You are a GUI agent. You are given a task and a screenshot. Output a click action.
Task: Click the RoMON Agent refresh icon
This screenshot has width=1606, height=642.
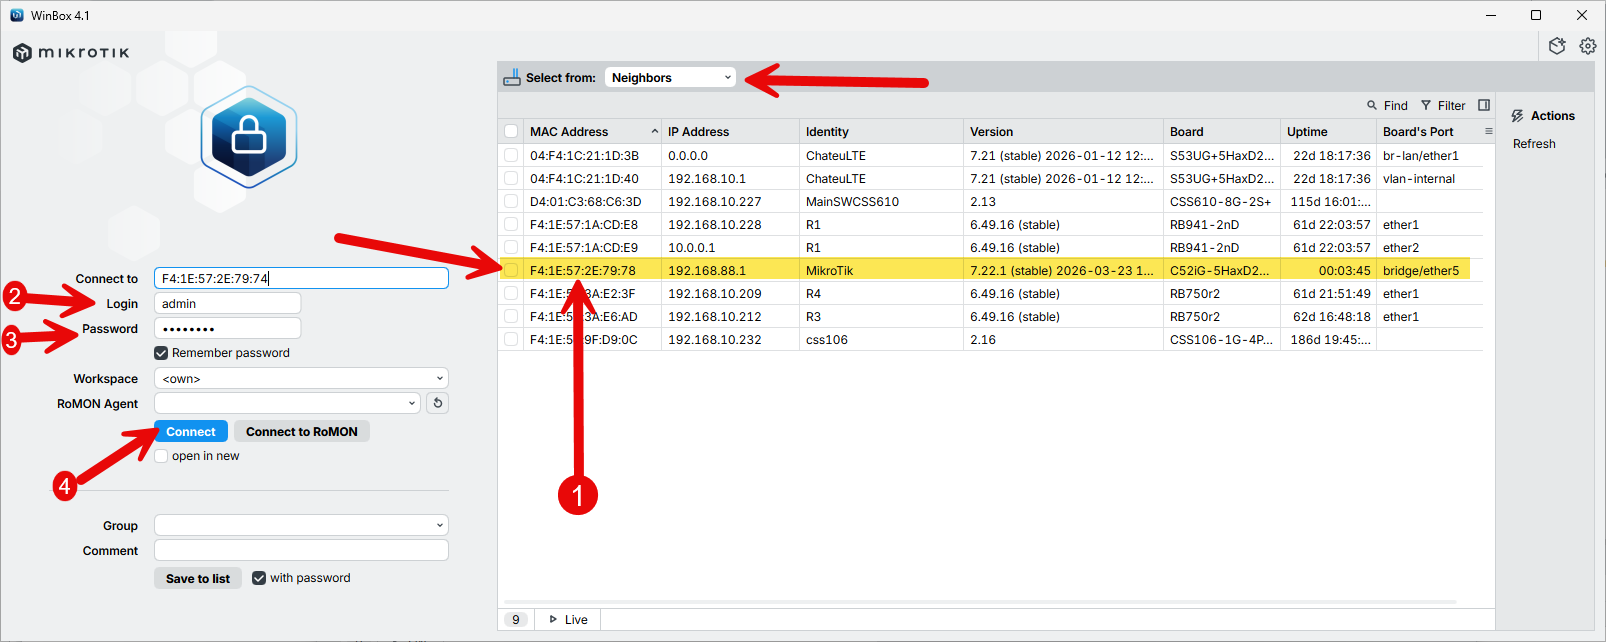click(x=437, y=403)
